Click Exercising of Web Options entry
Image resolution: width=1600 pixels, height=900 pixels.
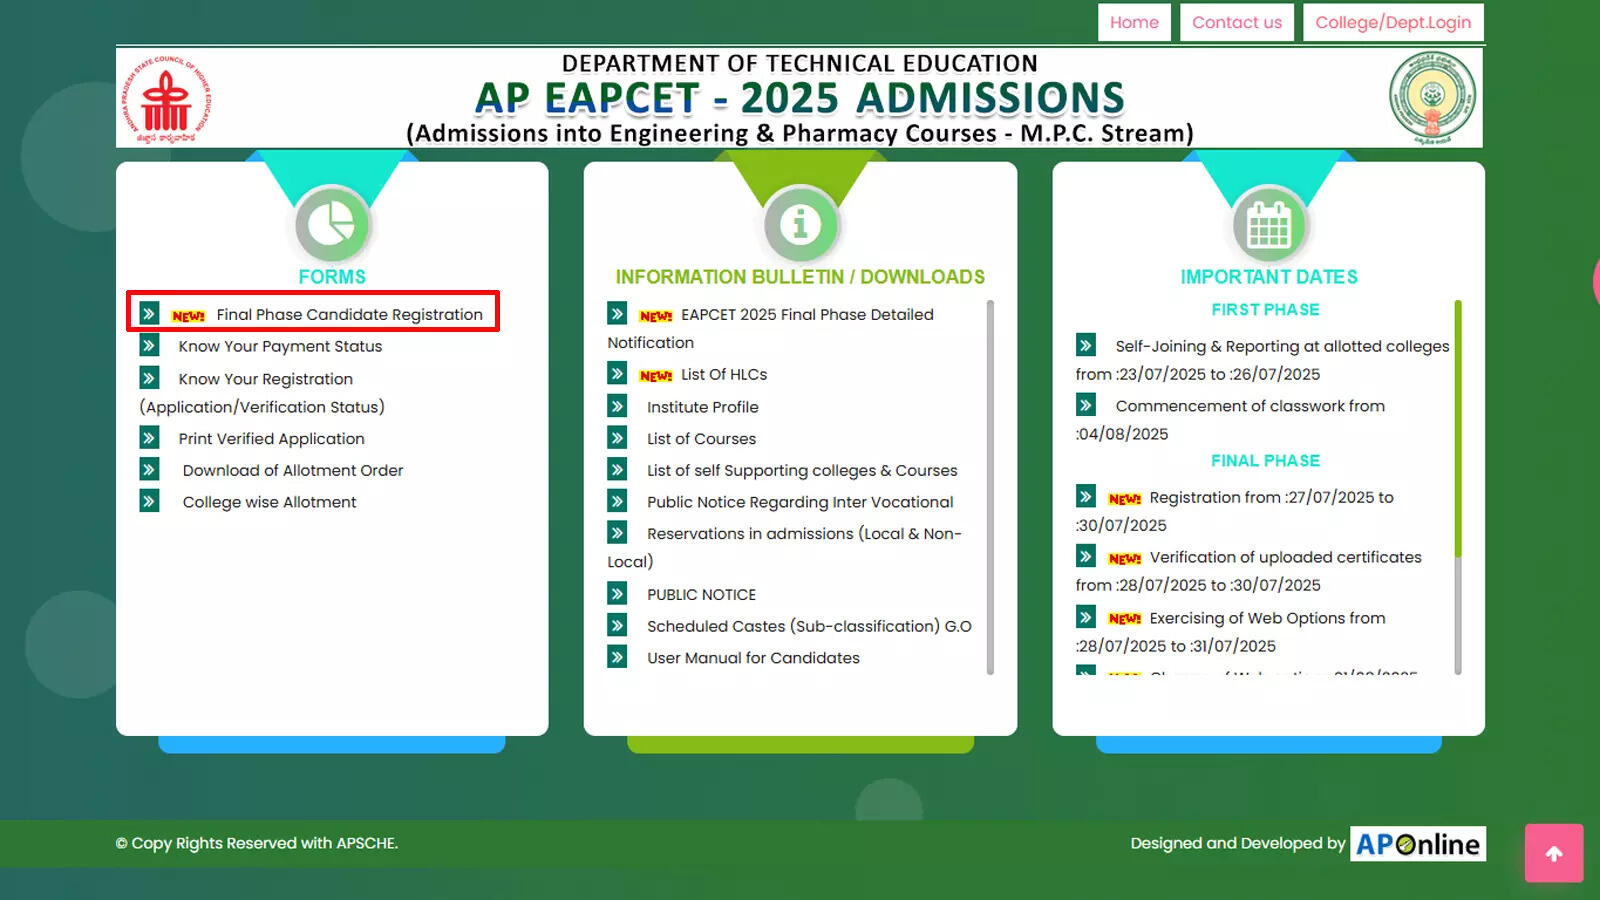(1230, 632)
